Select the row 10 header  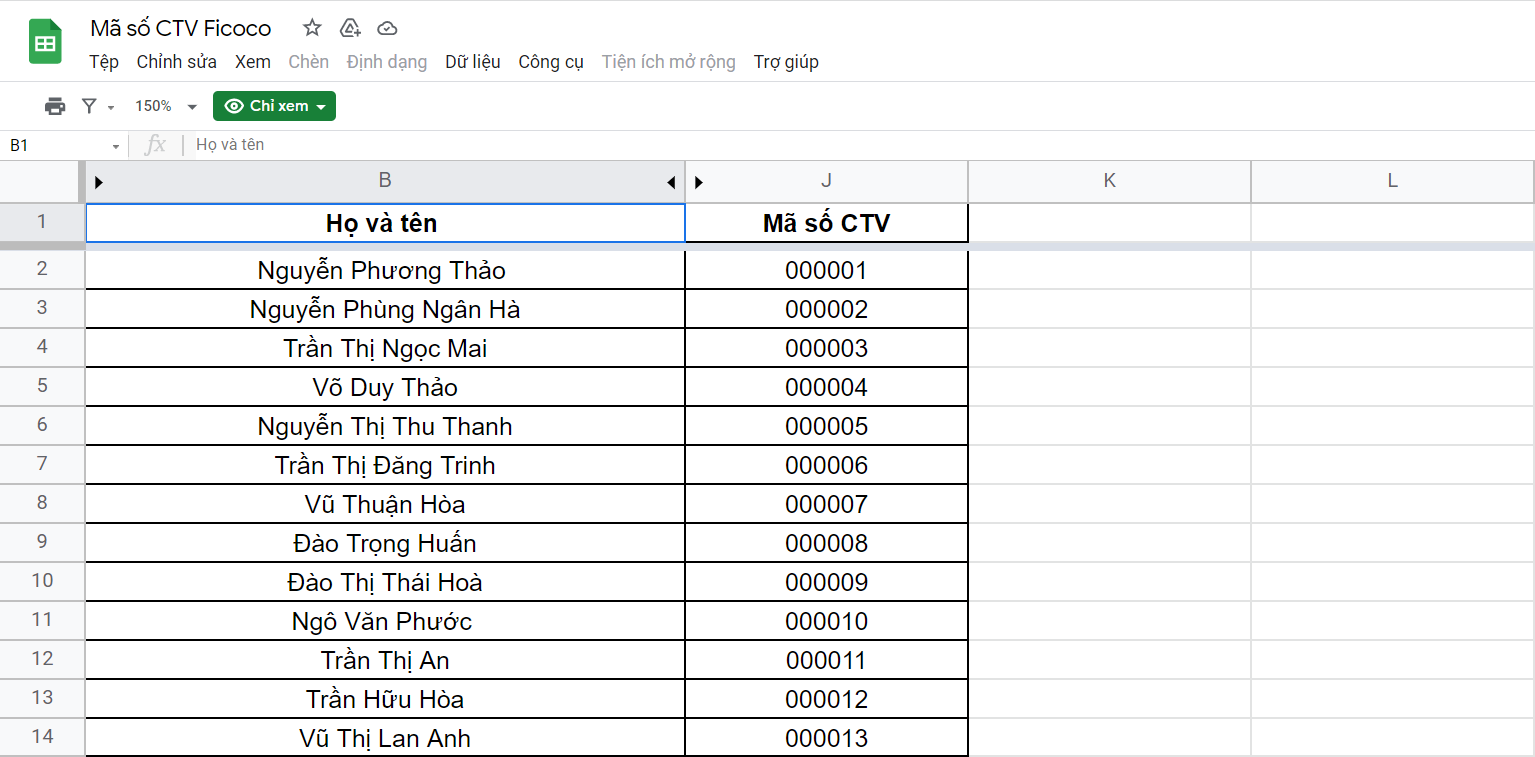point(42,581)
